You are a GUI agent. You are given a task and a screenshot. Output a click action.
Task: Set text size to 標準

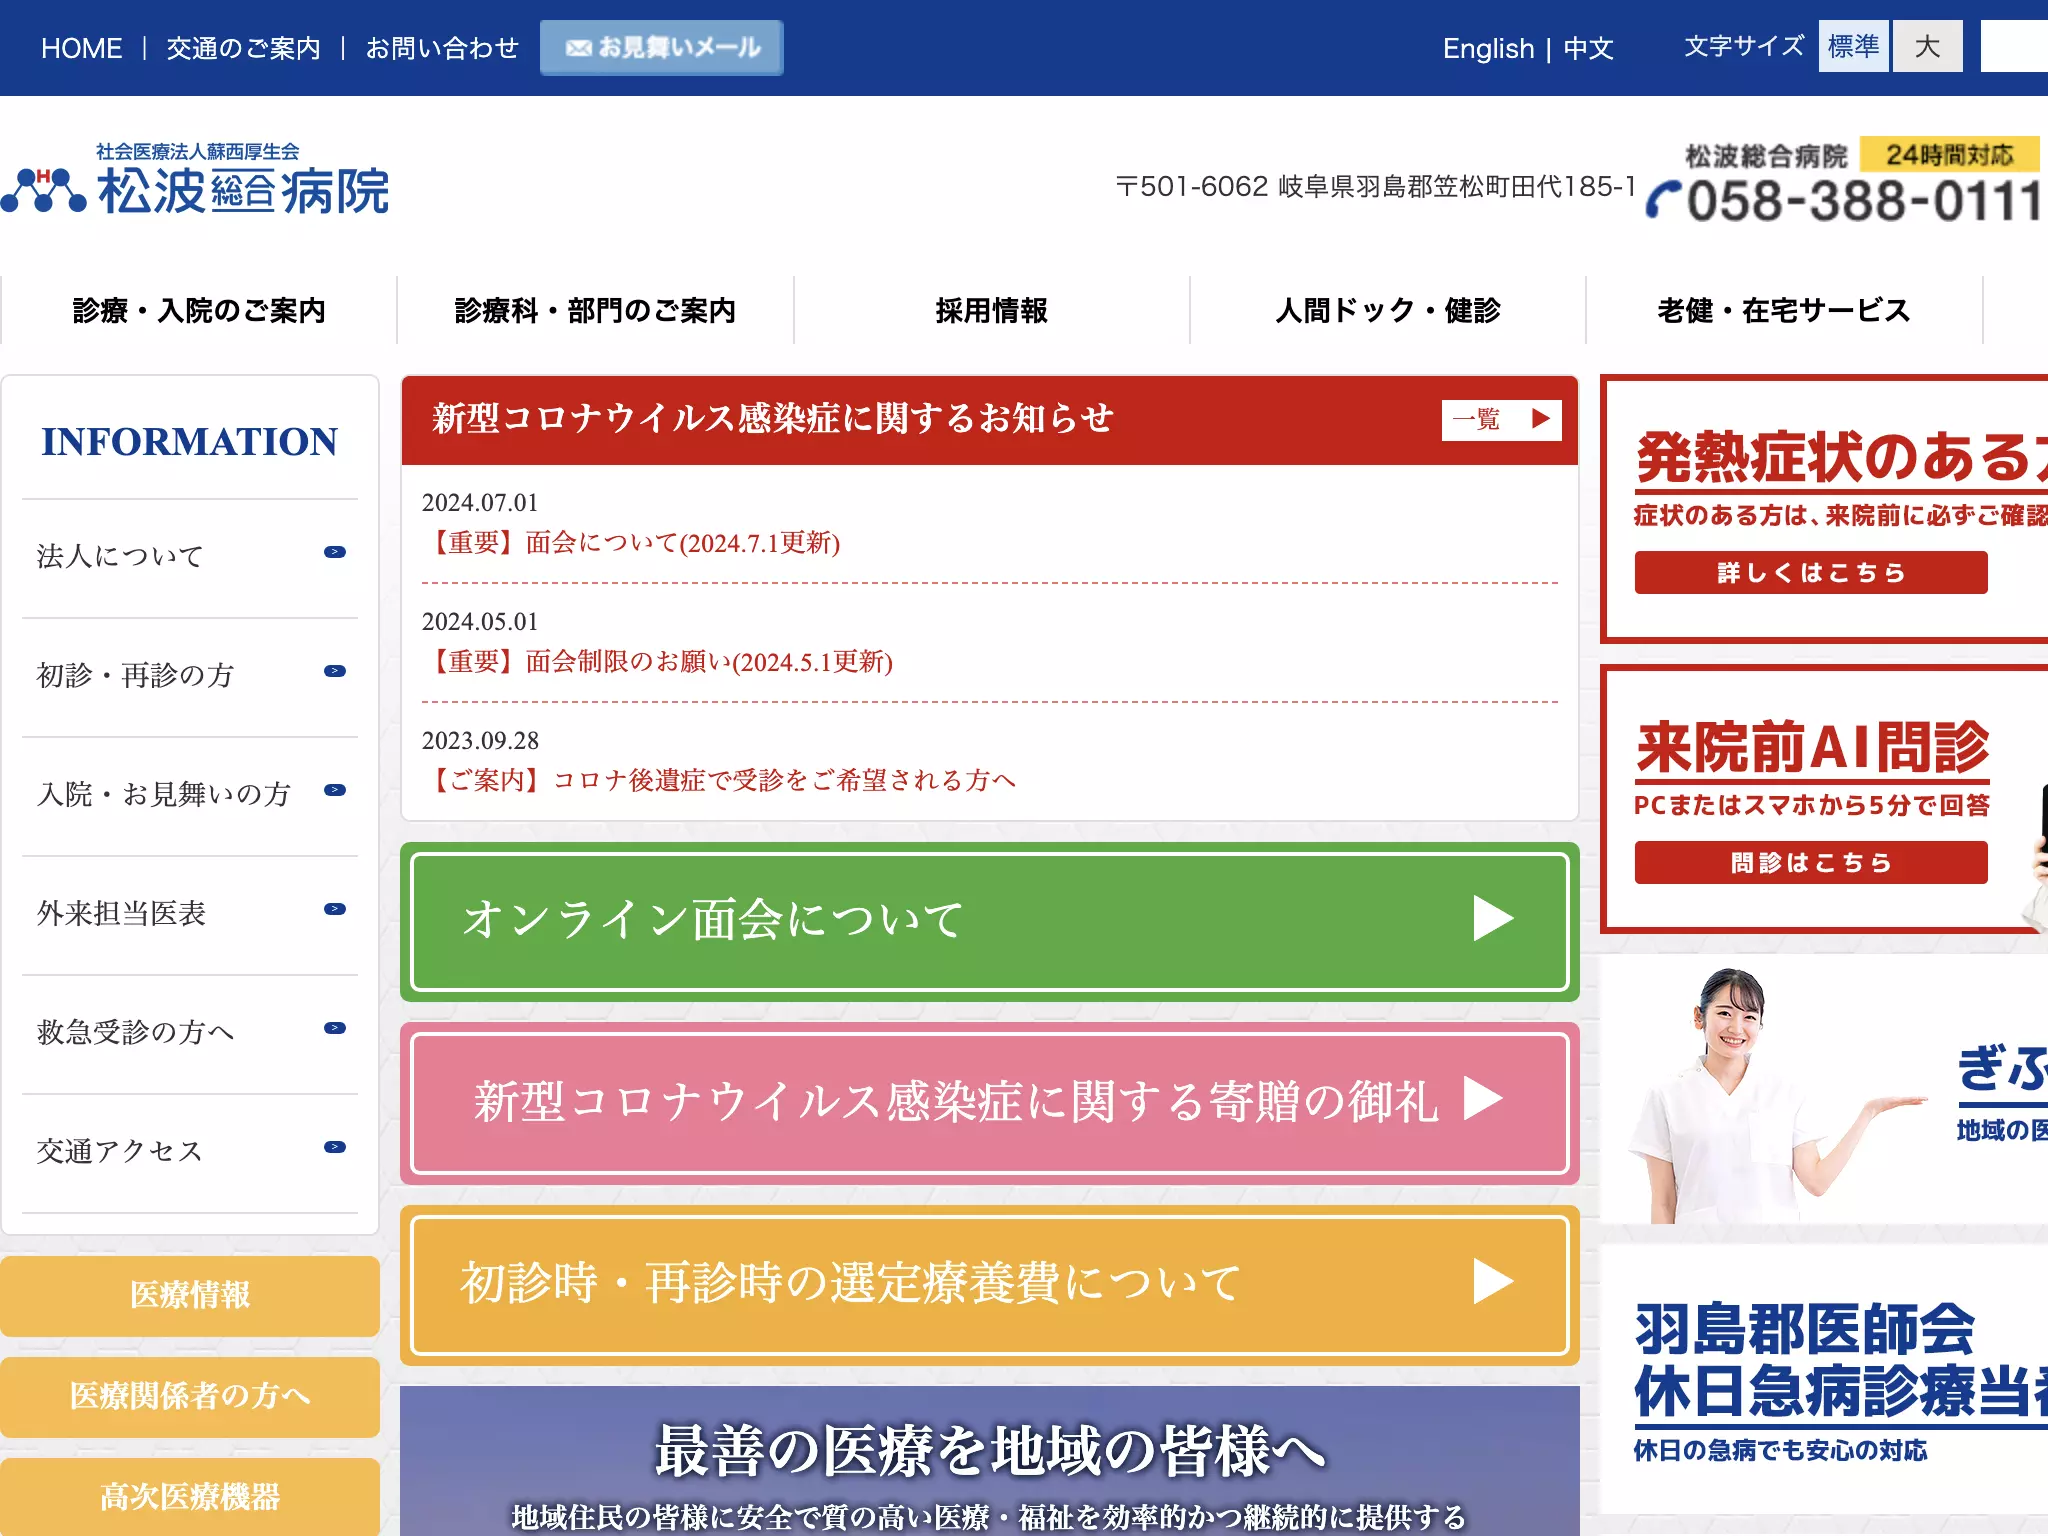point(1854,46)
